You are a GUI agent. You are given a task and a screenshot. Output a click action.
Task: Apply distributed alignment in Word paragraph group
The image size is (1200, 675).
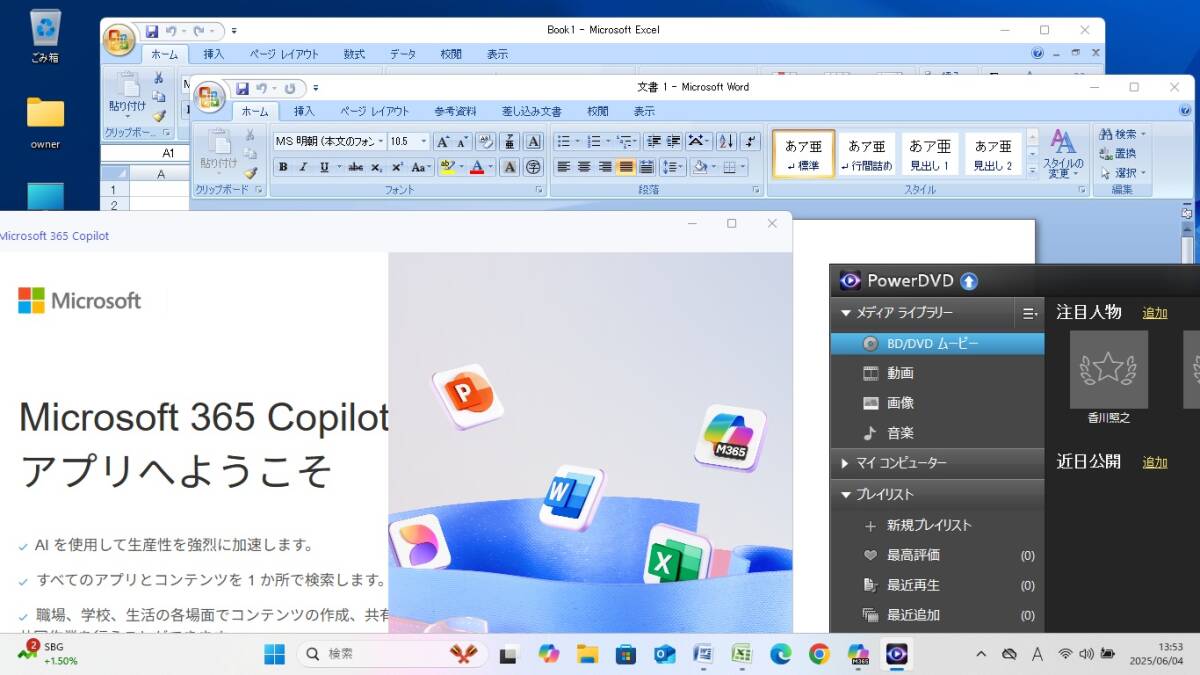(x=646, y=167)
